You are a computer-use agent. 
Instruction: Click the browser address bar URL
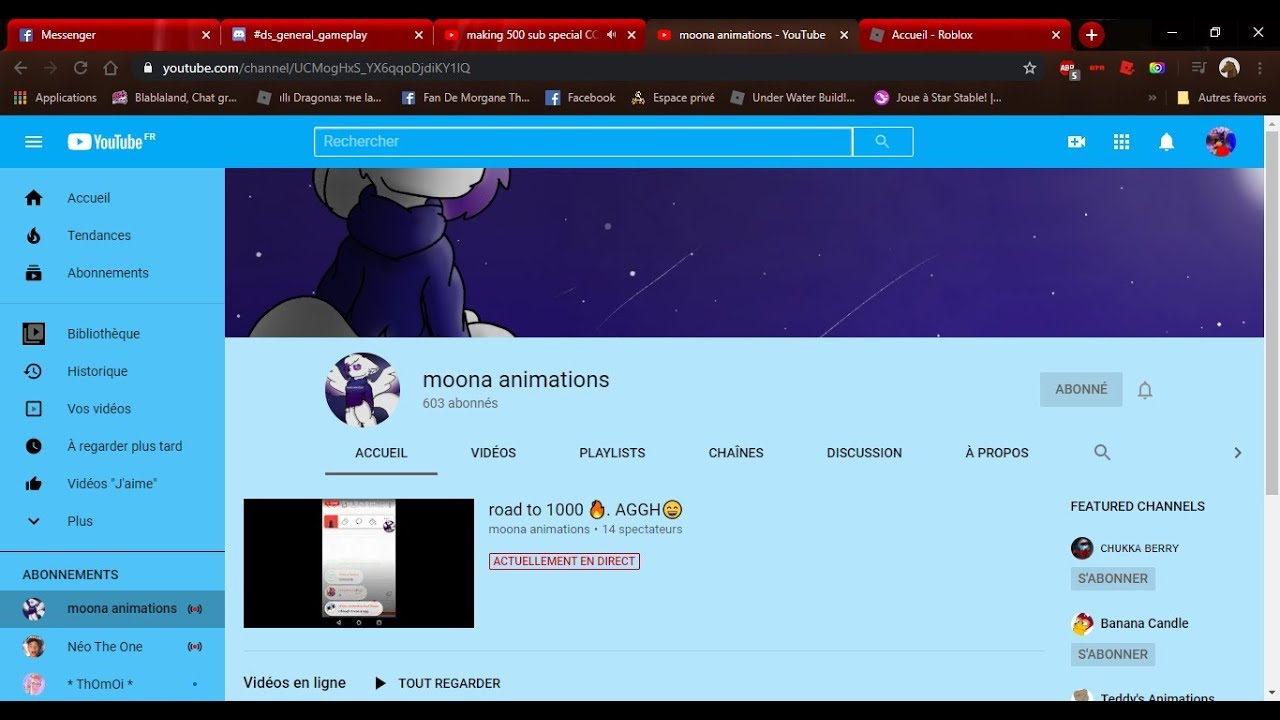316,68
